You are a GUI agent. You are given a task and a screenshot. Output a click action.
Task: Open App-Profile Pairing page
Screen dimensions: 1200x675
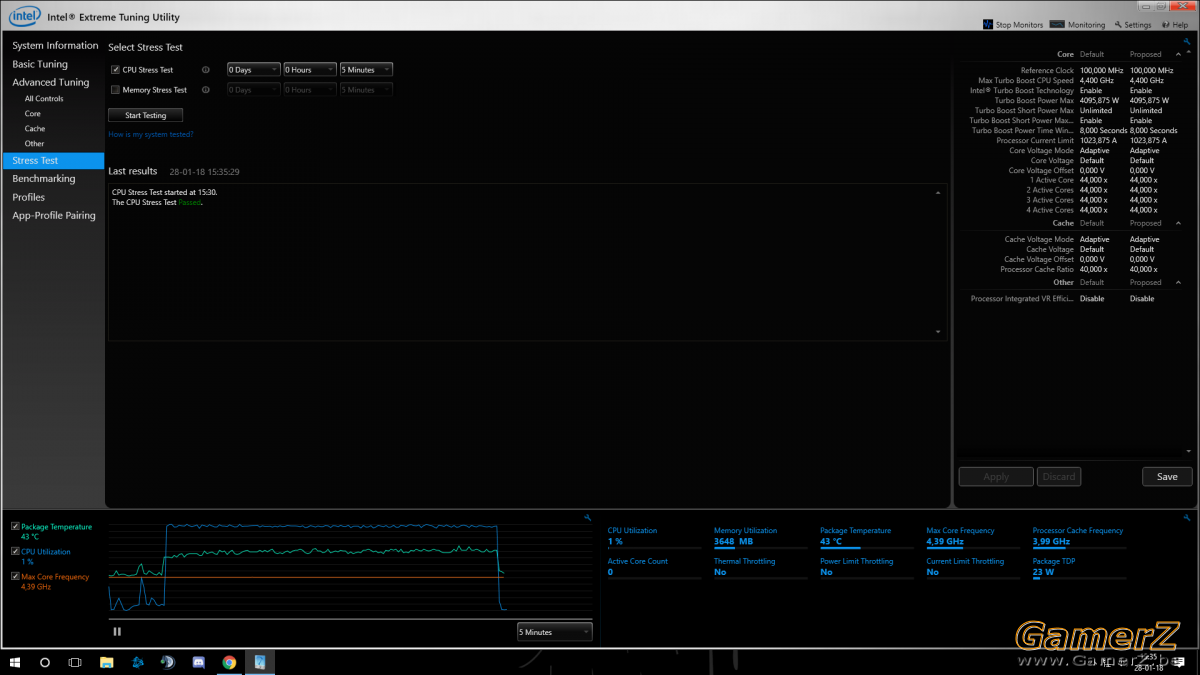click(x=53, y=215)
